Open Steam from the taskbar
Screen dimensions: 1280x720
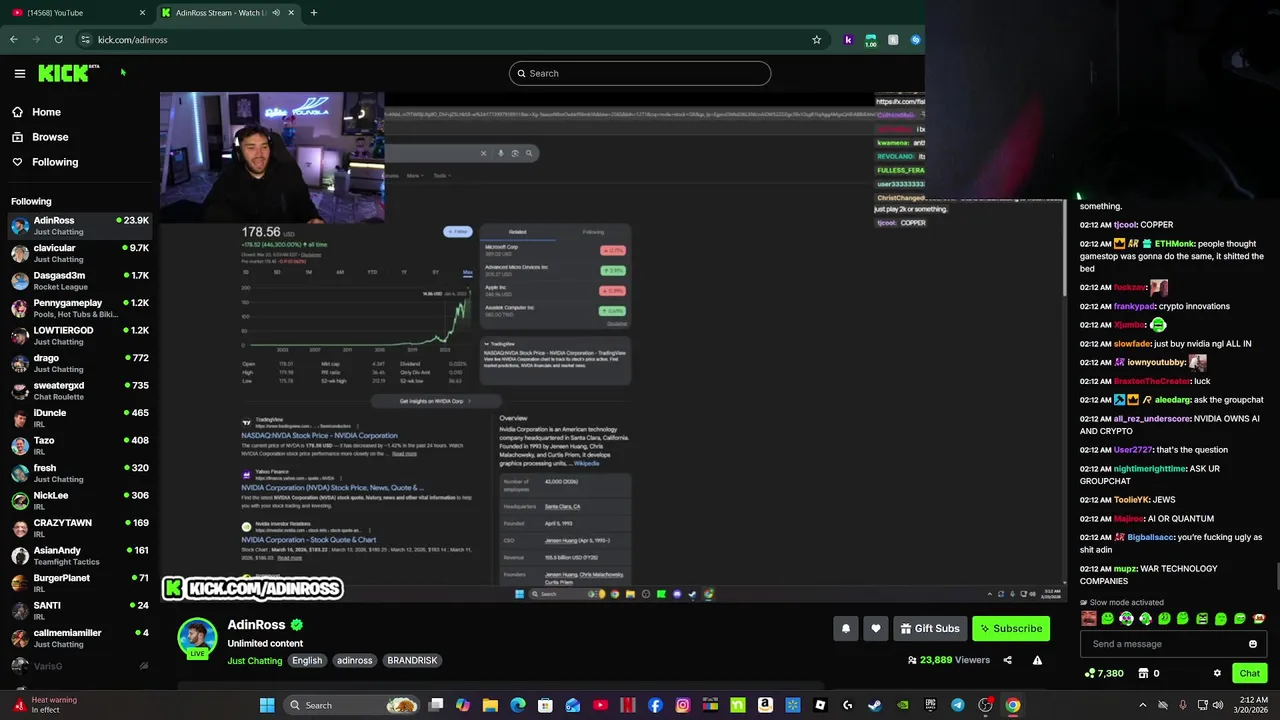[x=875, y=705]
